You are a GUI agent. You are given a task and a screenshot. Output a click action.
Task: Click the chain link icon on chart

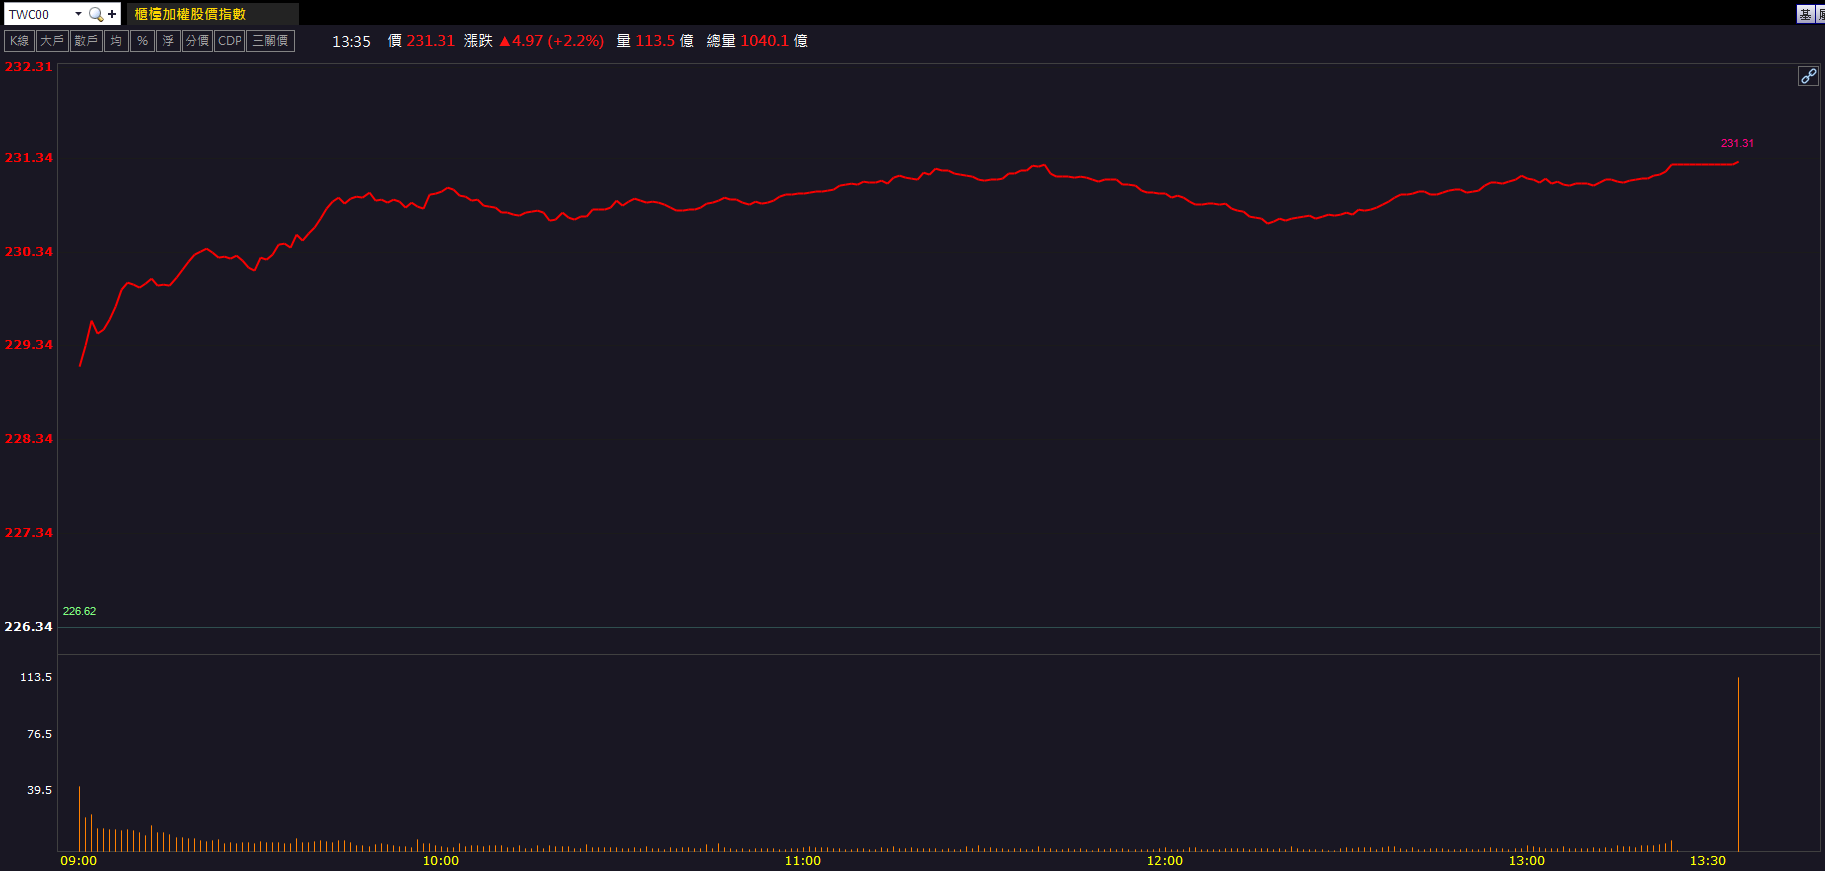(1808, 76)
